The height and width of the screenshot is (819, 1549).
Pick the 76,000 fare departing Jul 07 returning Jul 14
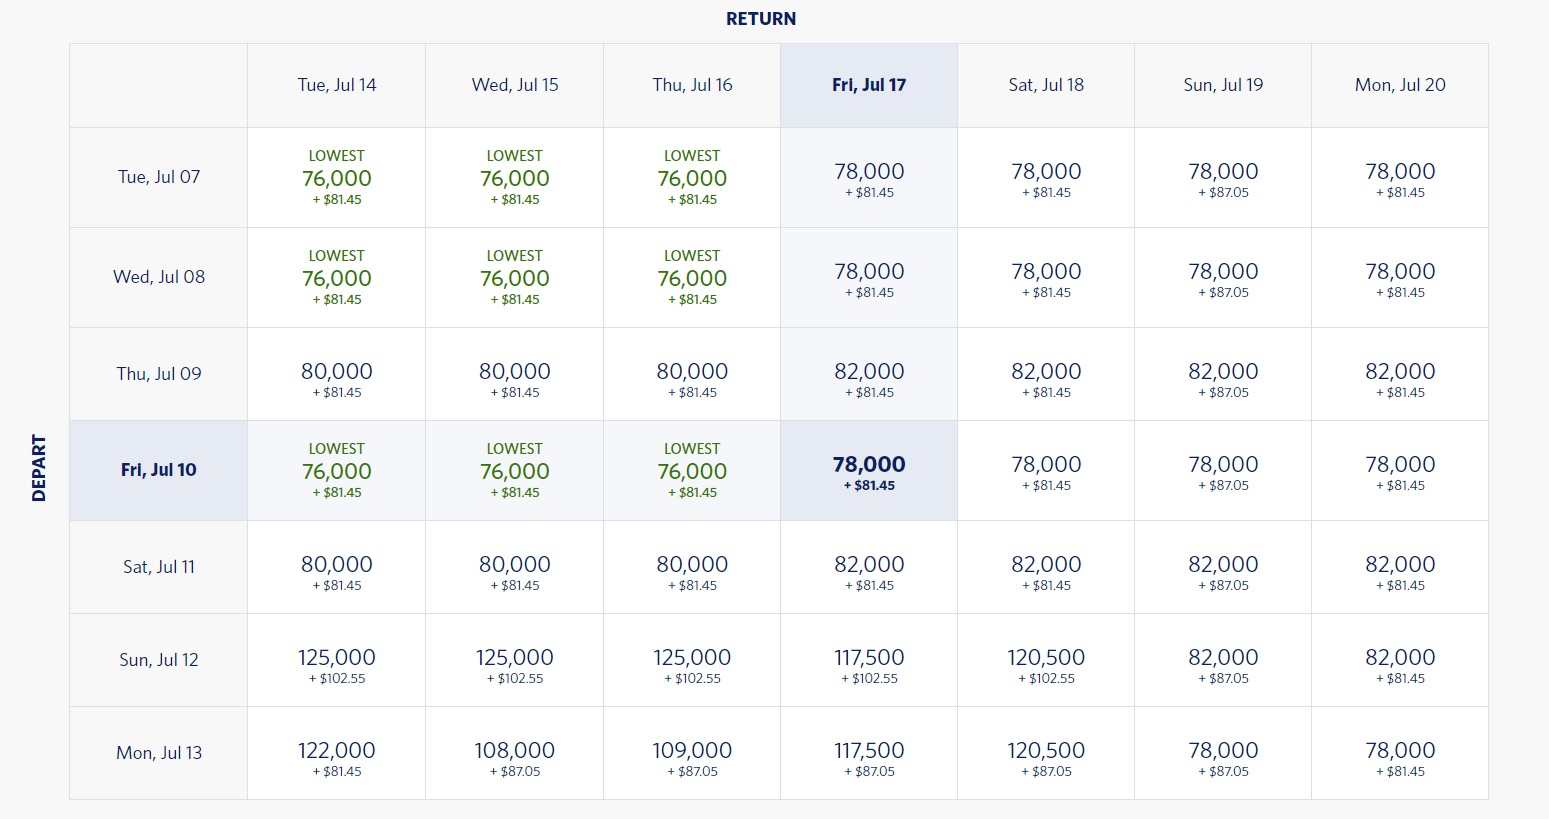[x=337, y=178]
